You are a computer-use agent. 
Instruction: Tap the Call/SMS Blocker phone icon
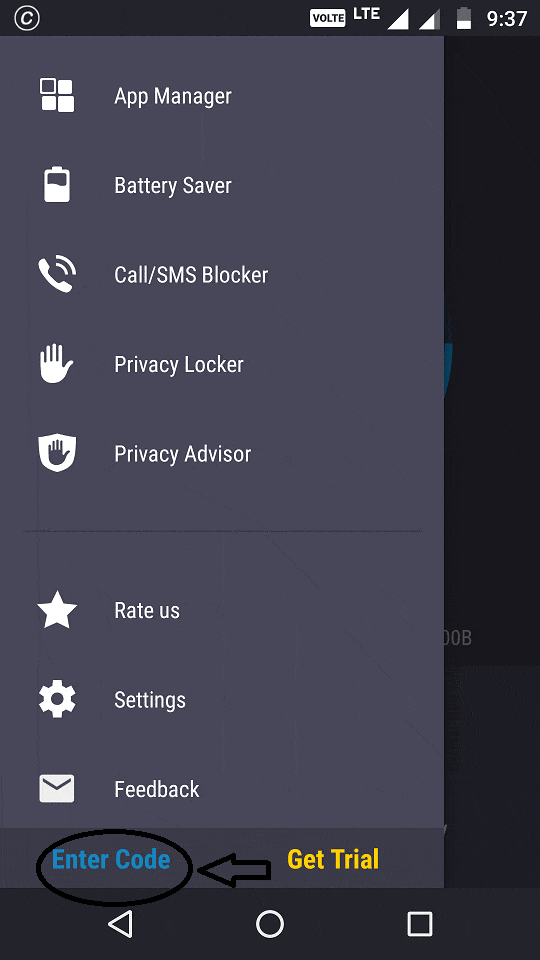pos(57,274)
